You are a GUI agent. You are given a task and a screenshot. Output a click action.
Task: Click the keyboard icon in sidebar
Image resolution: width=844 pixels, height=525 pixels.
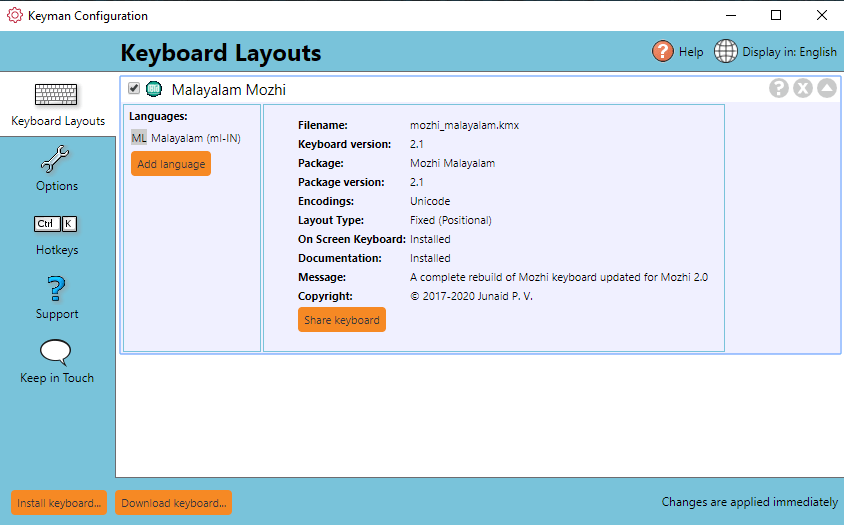(x=56, y=94)
